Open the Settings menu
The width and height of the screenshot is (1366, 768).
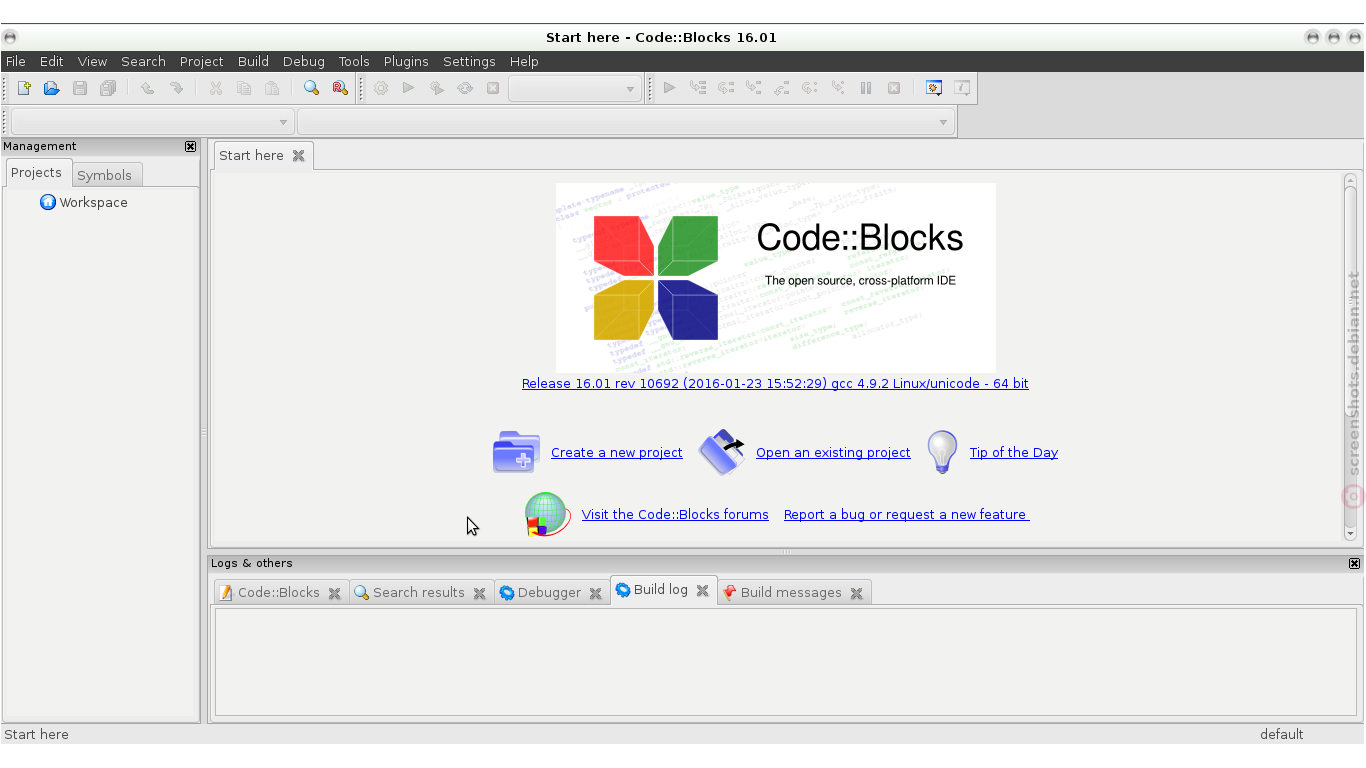point(470,61)
